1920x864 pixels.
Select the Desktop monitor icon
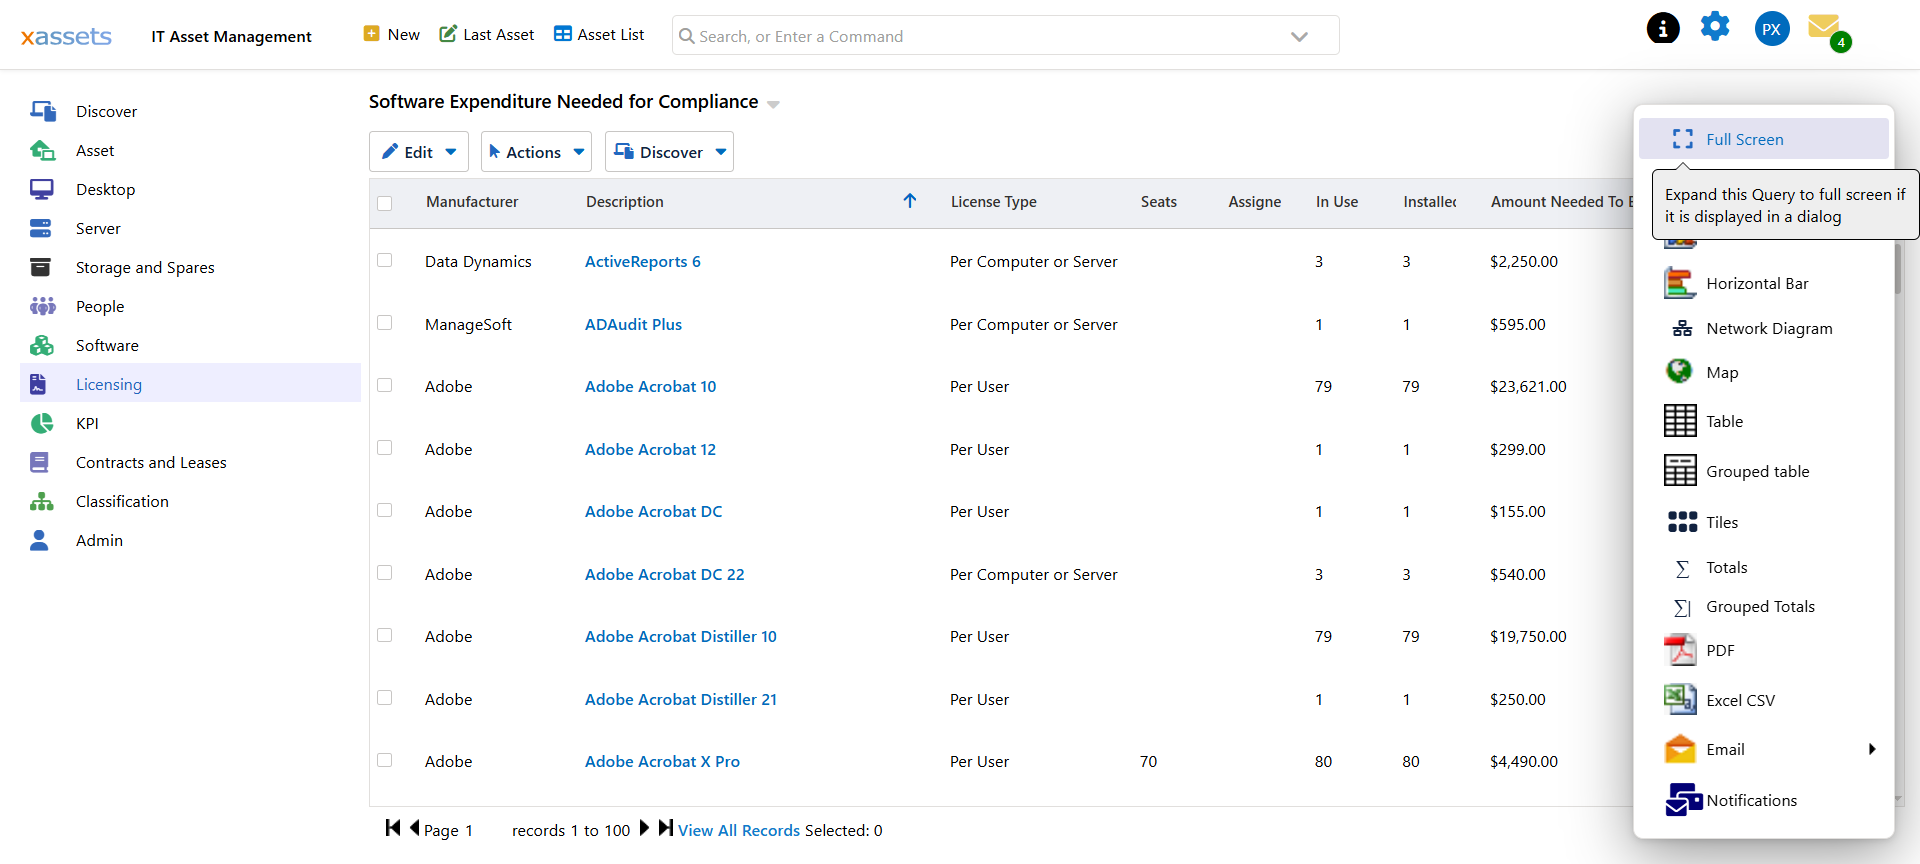point(42,189)
